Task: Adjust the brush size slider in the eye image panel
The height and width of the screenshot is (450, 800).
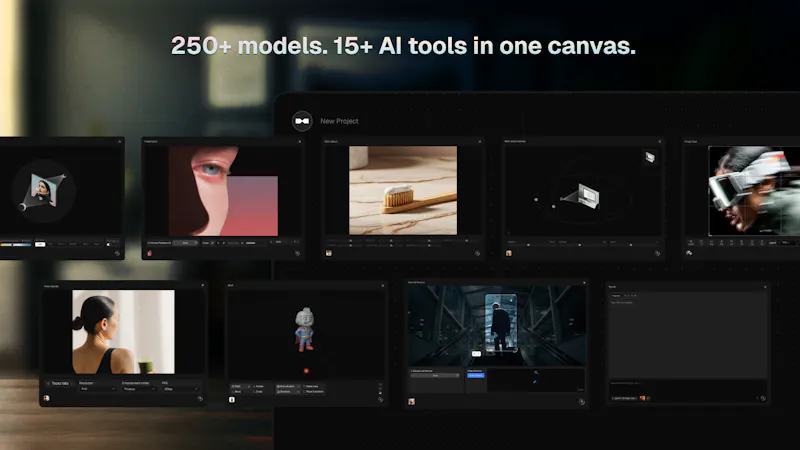Action: [x=249, y=243]
